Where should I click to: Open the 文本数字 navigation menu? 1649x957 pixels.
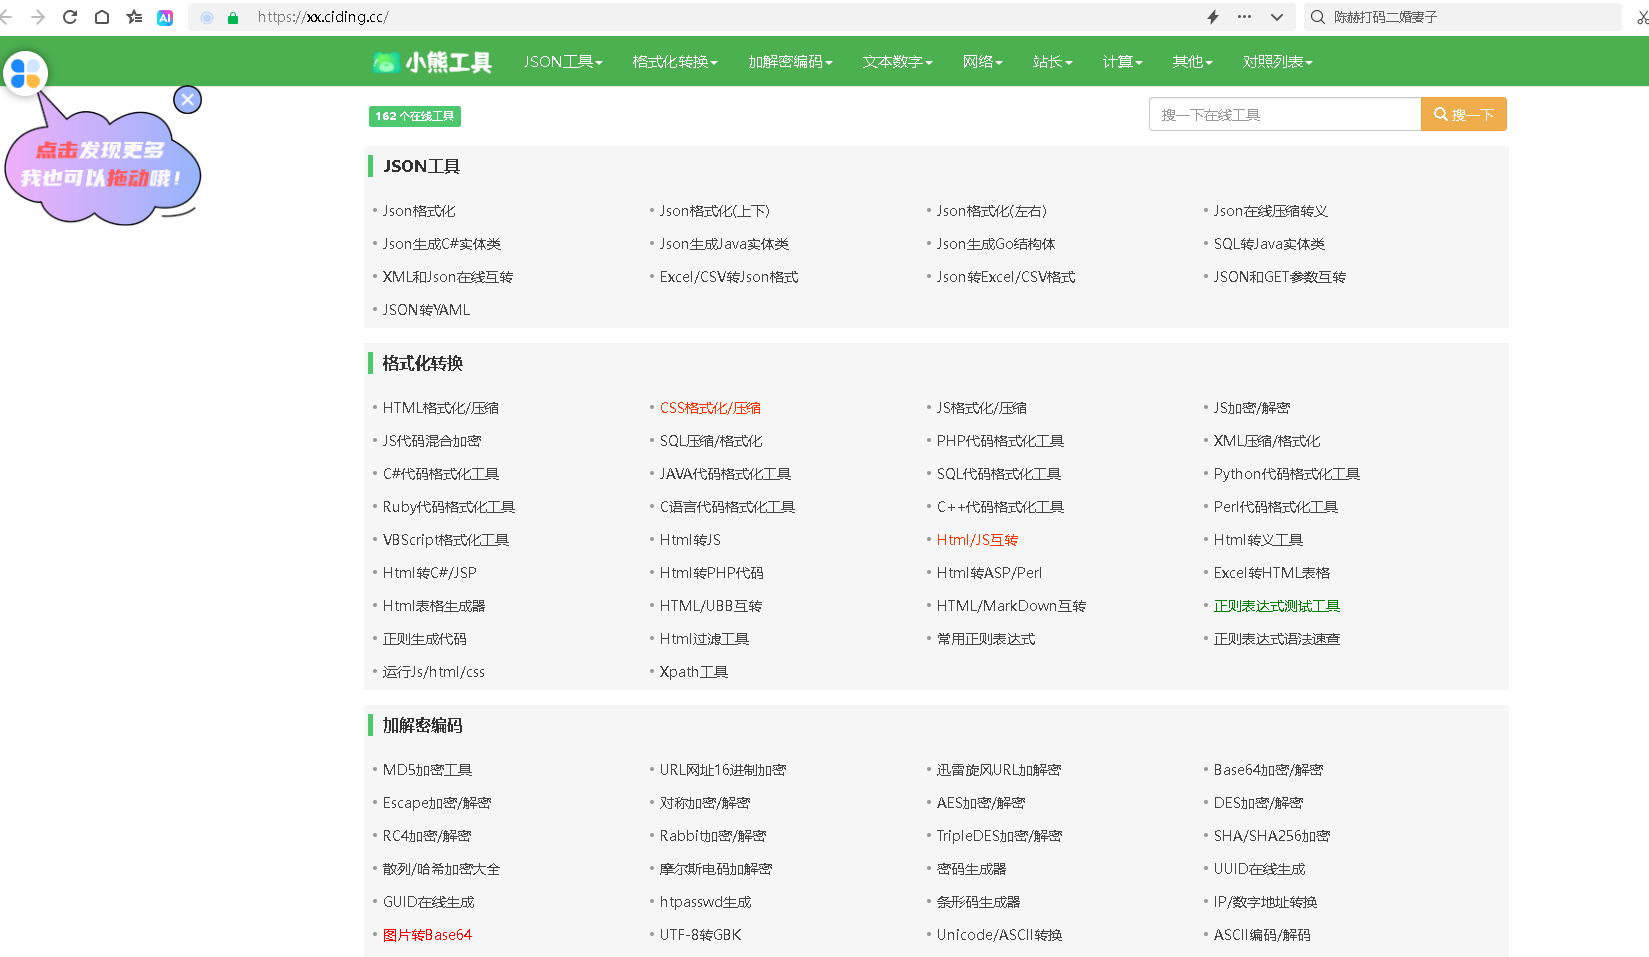(x=897, y=62)
